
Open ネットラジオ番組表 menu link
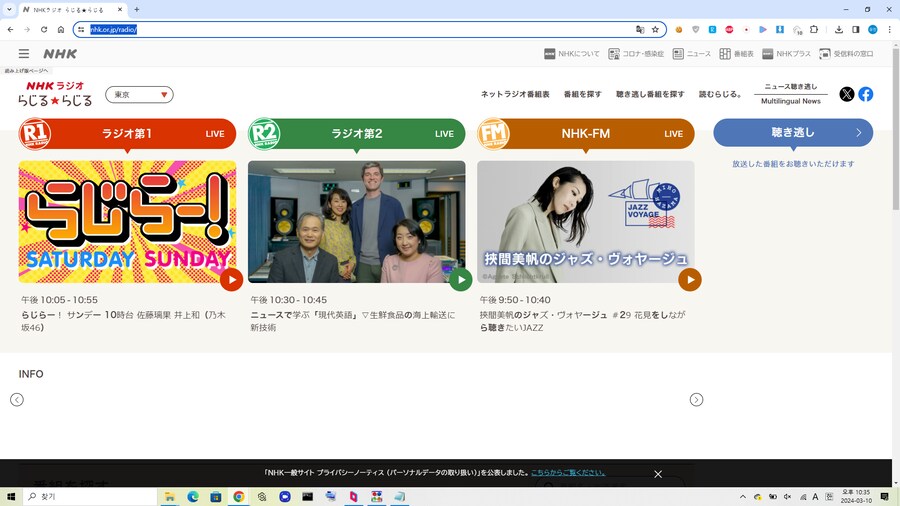click(515, 94)
